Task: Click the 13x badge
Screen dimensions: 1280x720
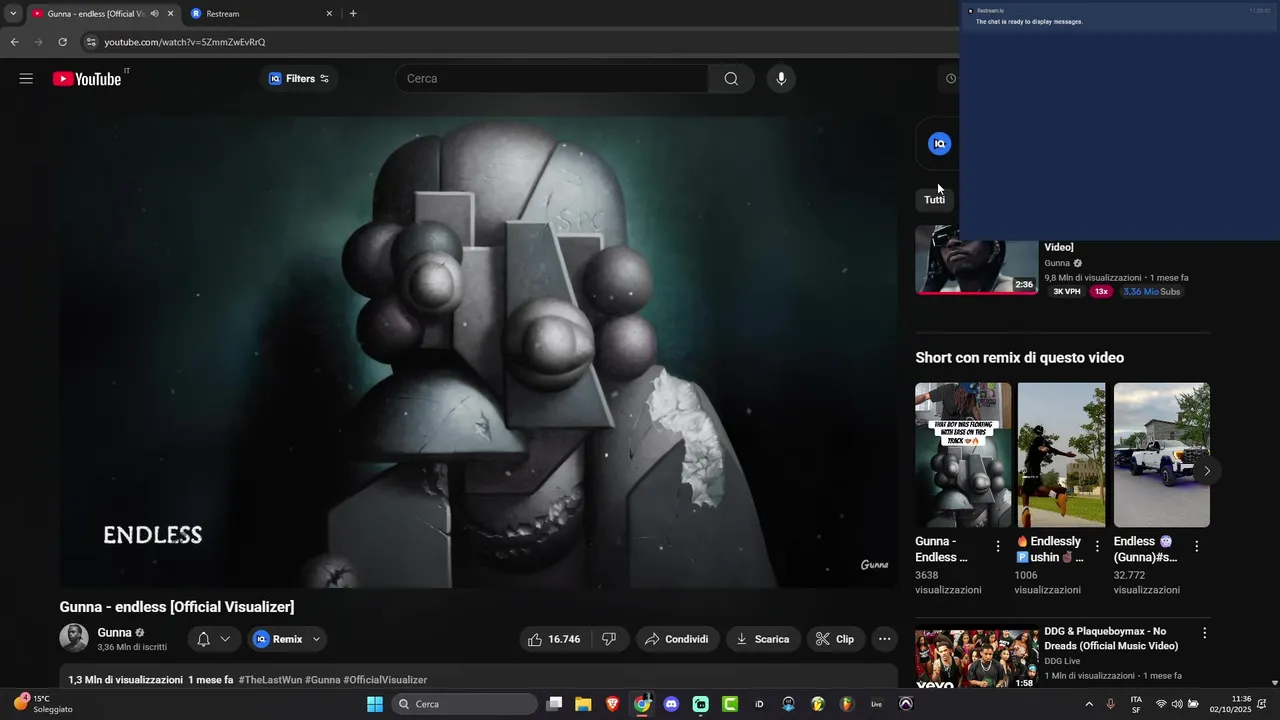Action: click(1101, 292)
